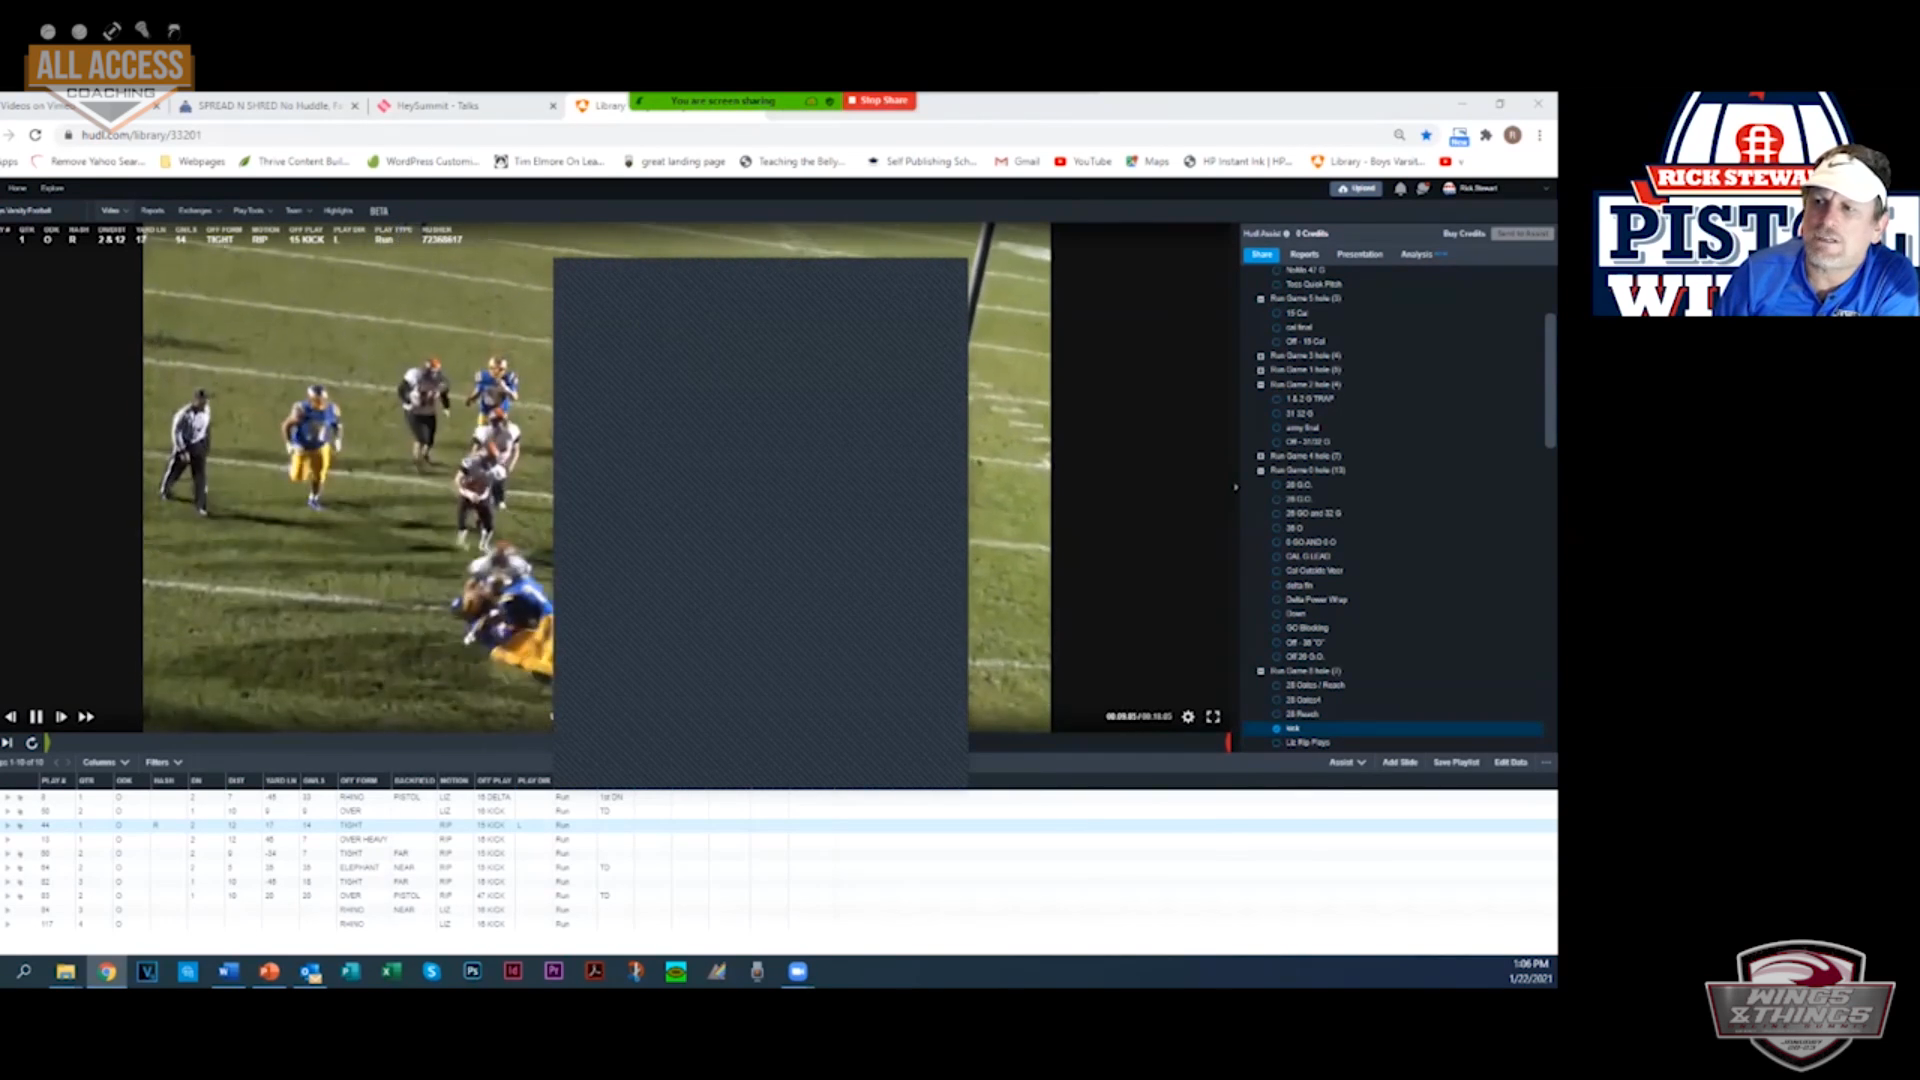Open the Chrome search magnifier icon
The height and width of the screenshot is (1080, 1920).
[x=1399, y=135]
